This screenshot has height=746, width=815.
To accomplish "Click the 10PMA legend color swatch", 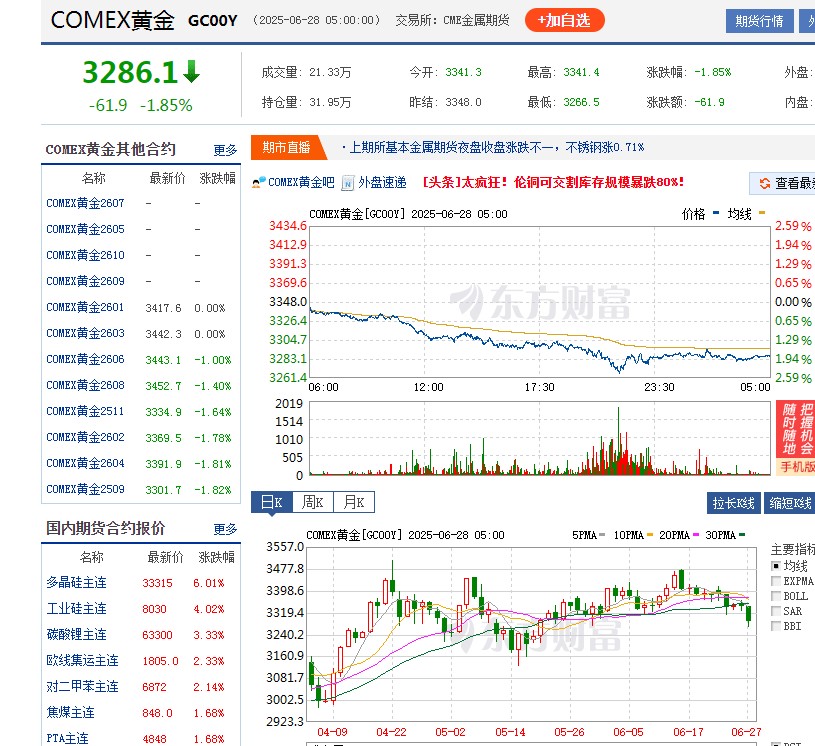I will 650,535.
